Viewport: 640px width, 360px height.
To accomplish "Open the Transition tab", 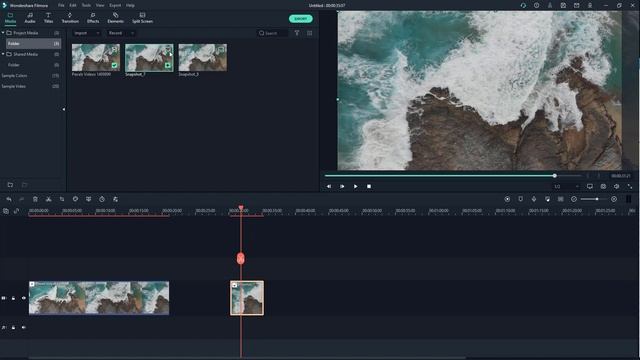I will [70, 18].
